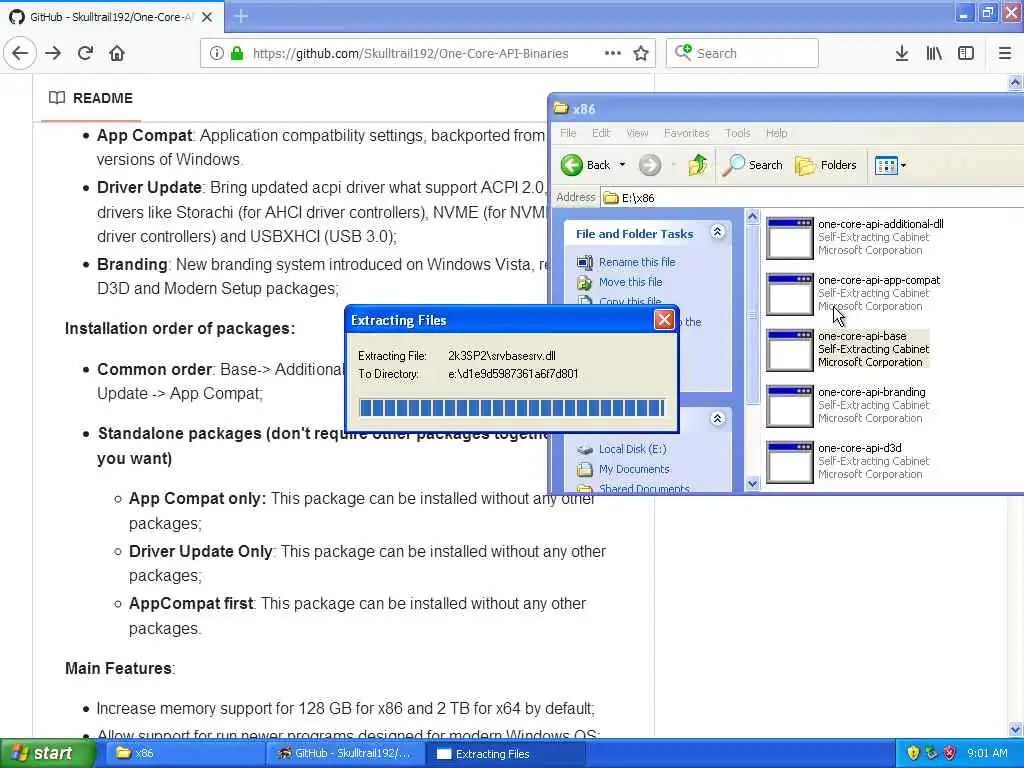Select one-core-api-additional-dll file icon
Viewport: 1024px width, 768px height.
click(x=790, y=238)
